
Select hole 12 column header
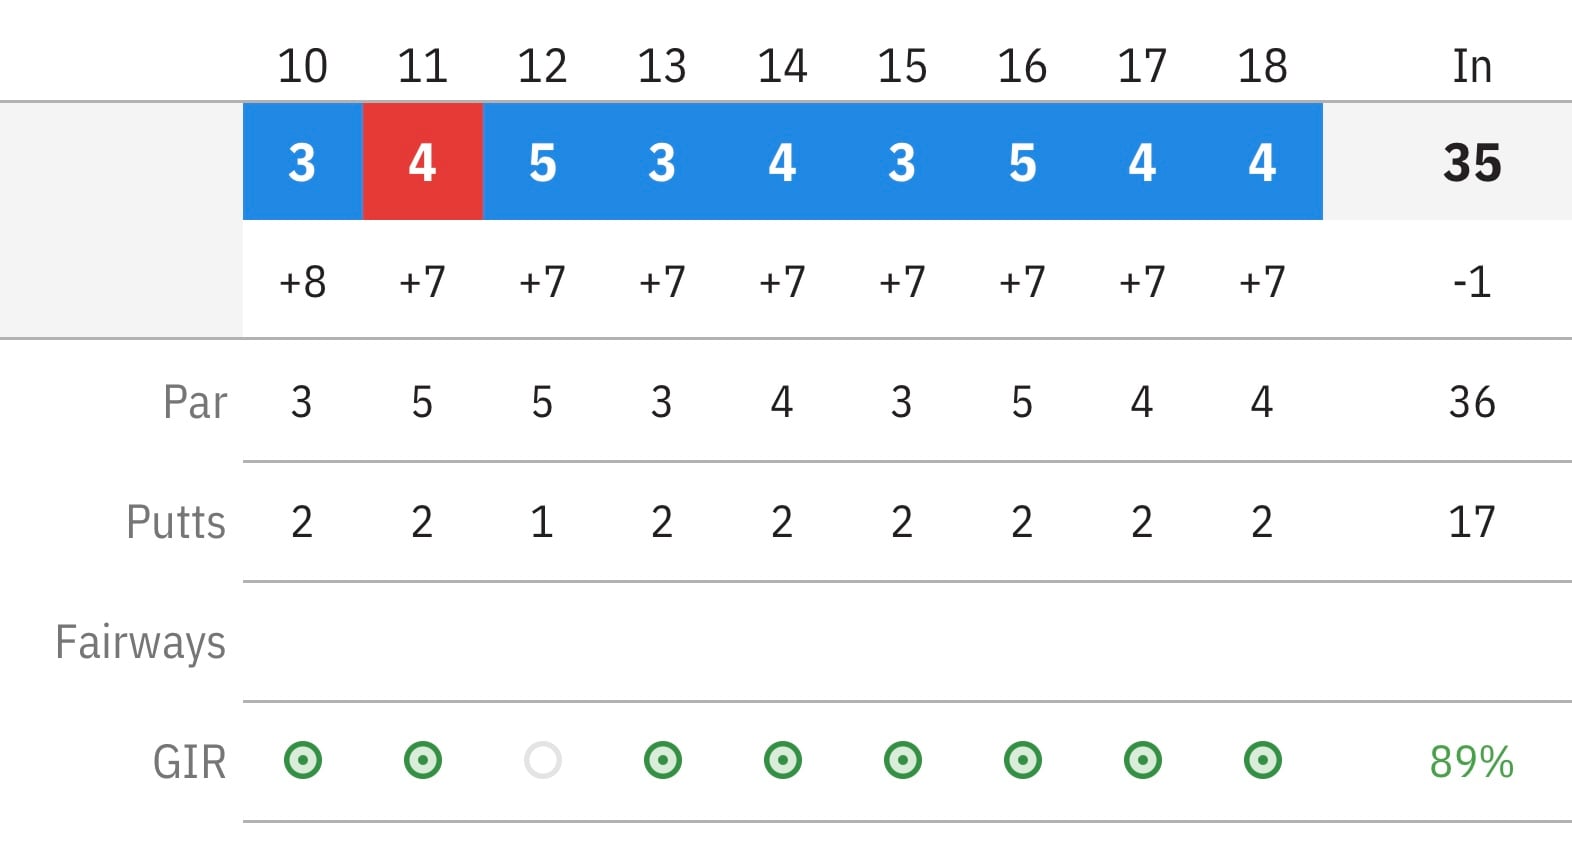(542, 66)
